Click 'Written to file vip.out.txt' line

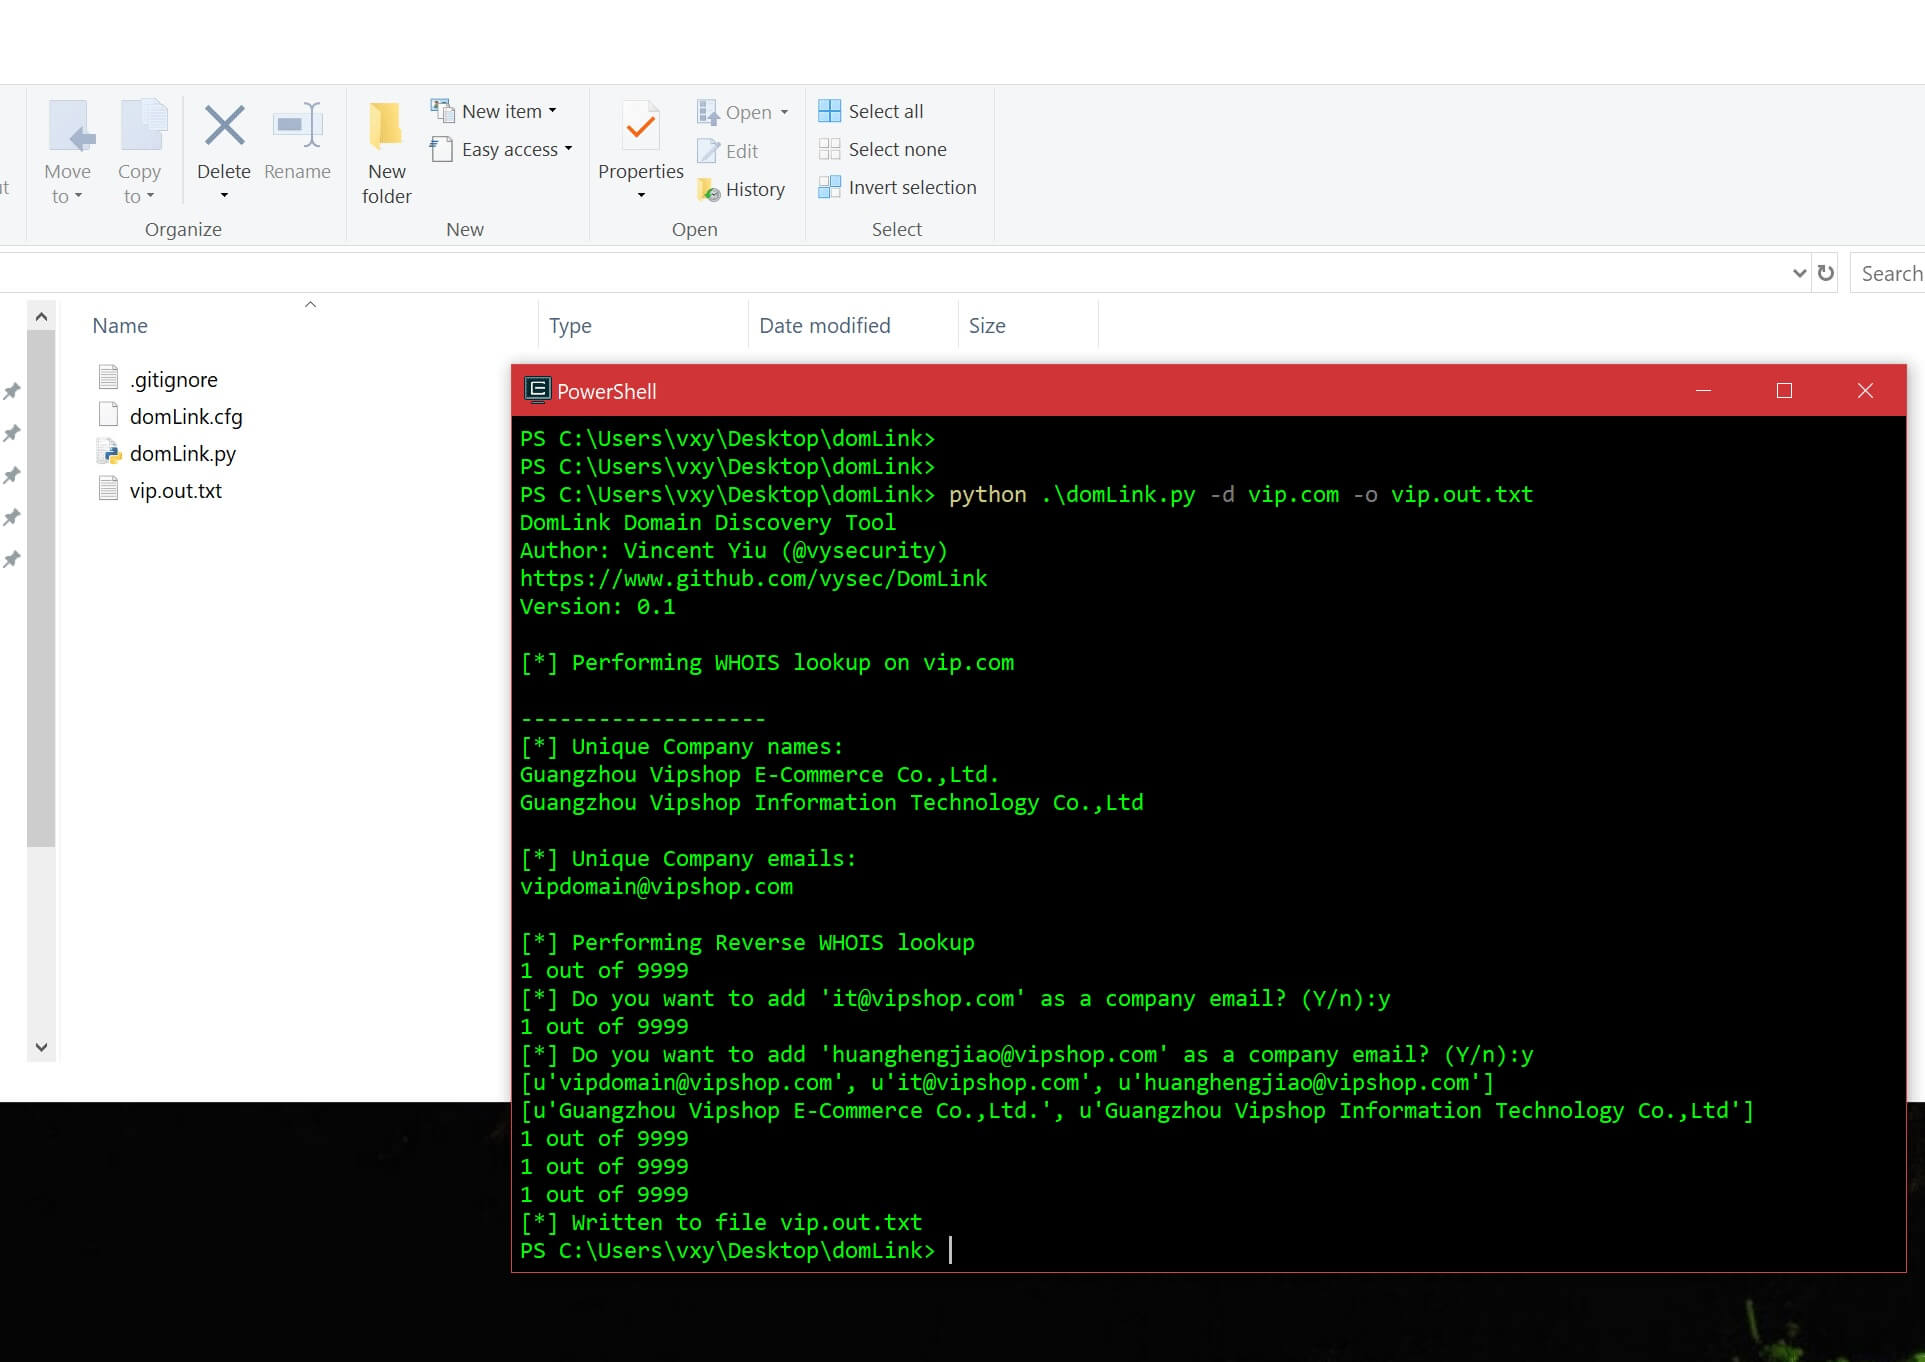[721, 1222]
